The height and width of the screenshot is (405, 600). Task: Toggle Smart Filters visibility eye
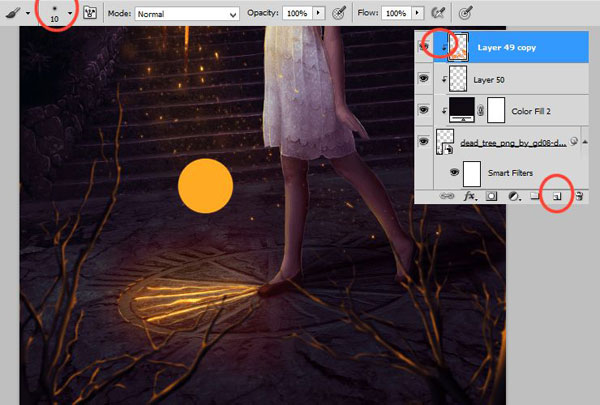coord(454,173)
